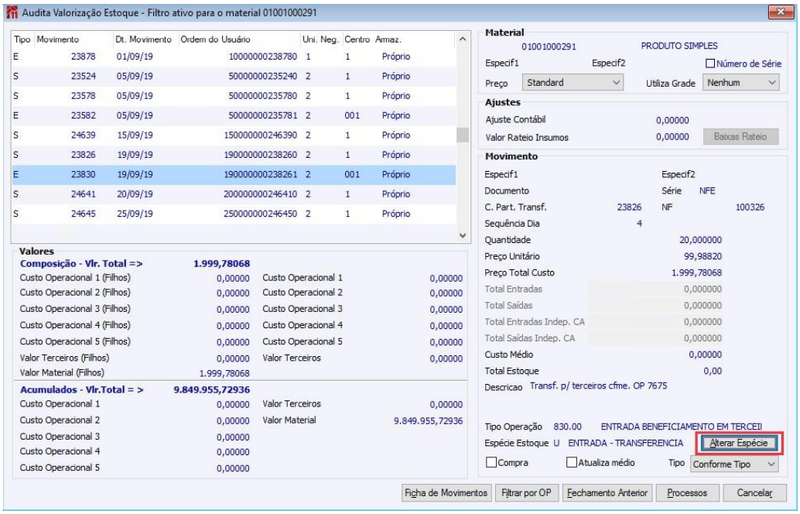Click the Filtrar por OP button

tap(527, 493)
